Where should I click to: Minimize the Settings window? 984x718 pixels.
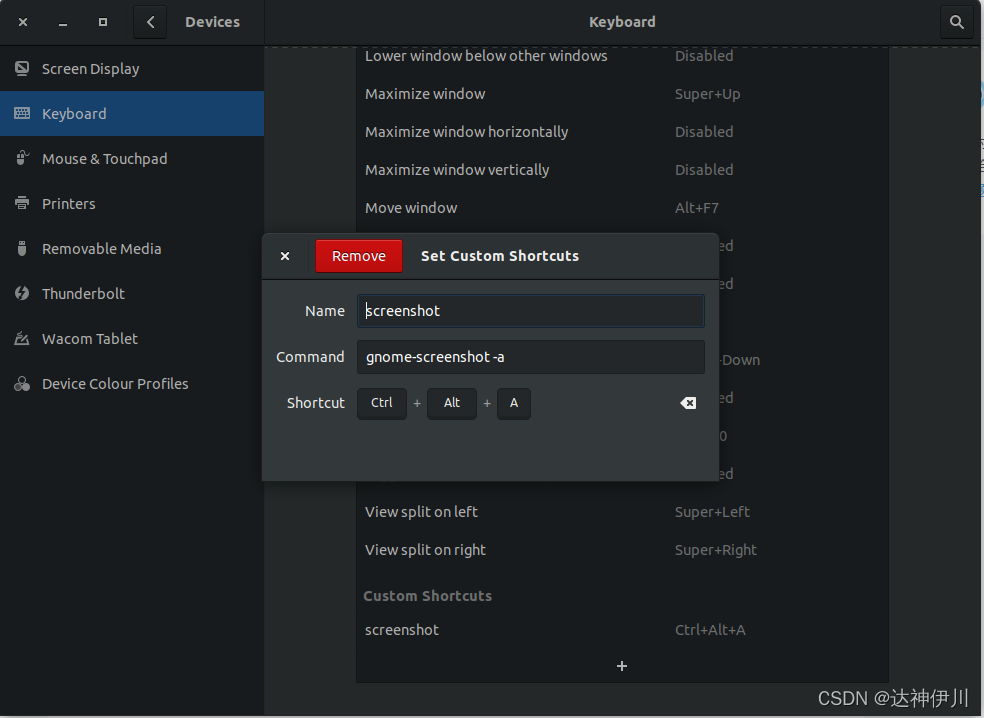pos(63,22)
